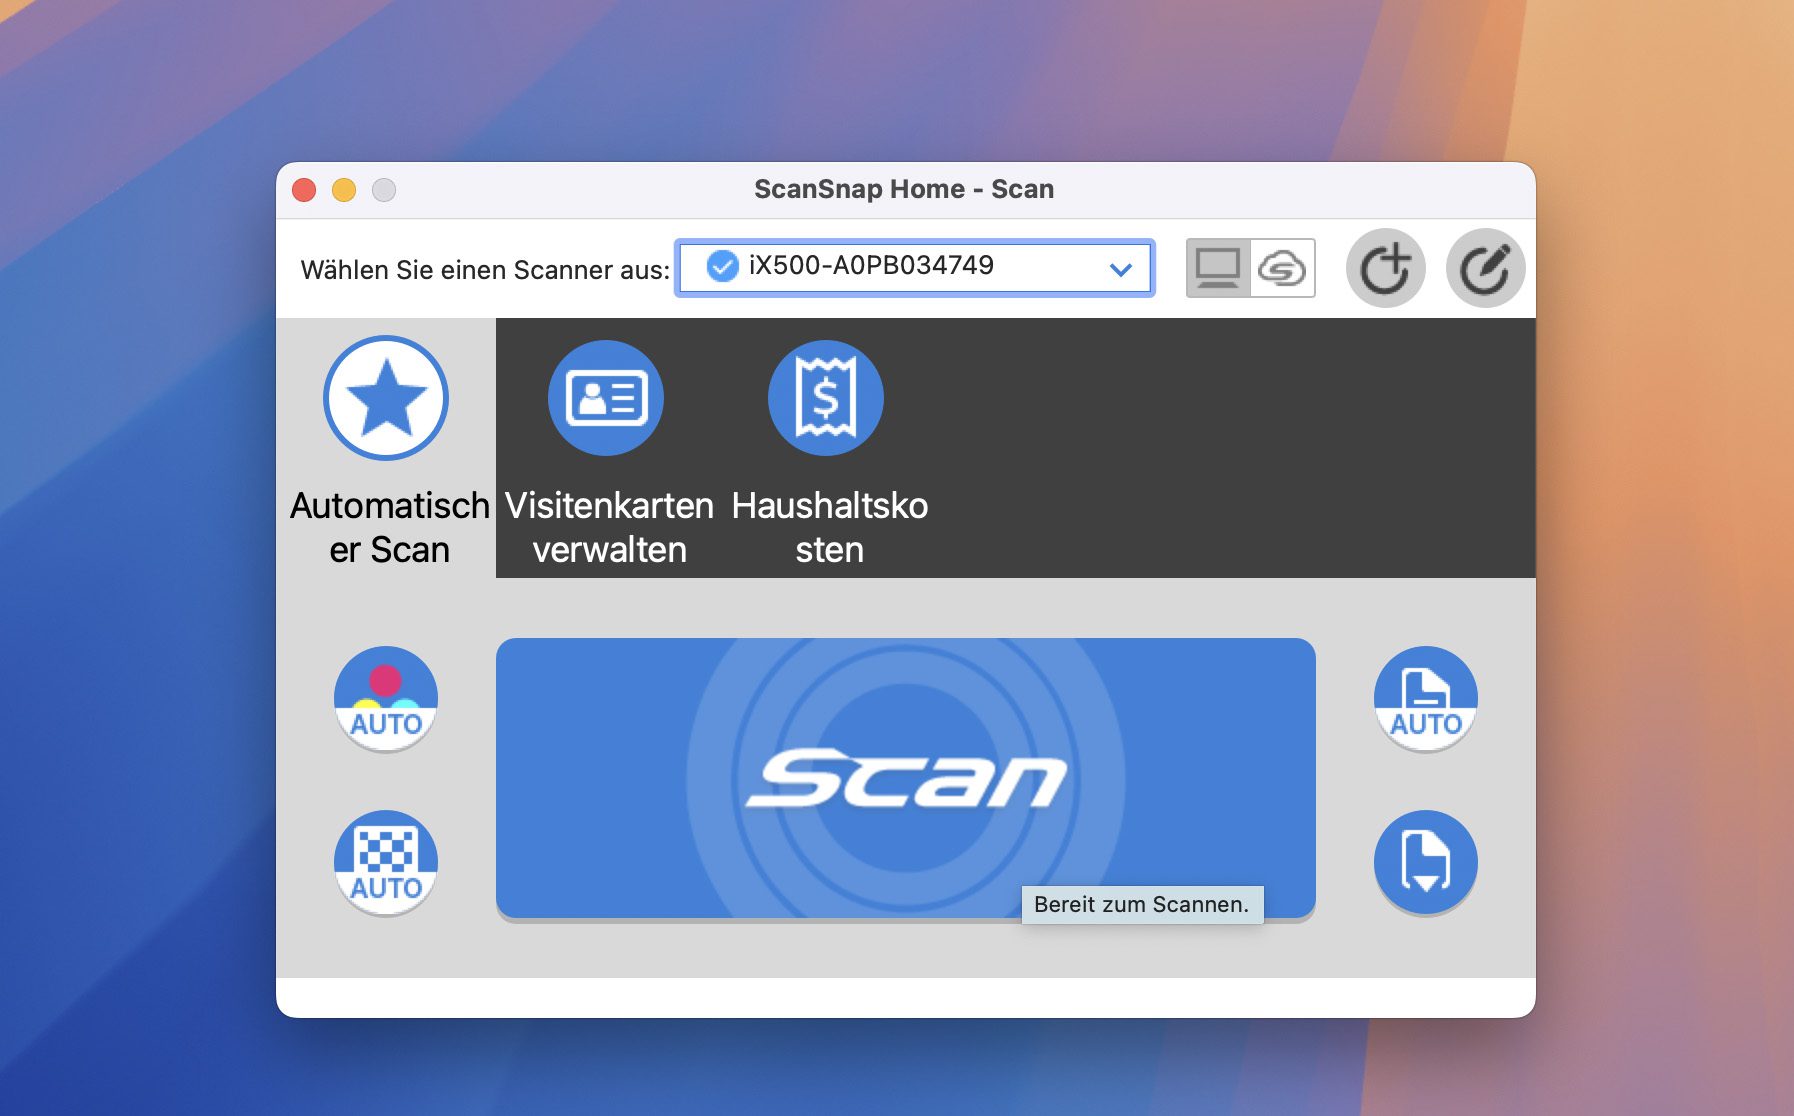Image resolution: width=1794 pixels, height=1116 pixels.
Task: Select the scan side AUTO icon
Action: point(1424,698)
